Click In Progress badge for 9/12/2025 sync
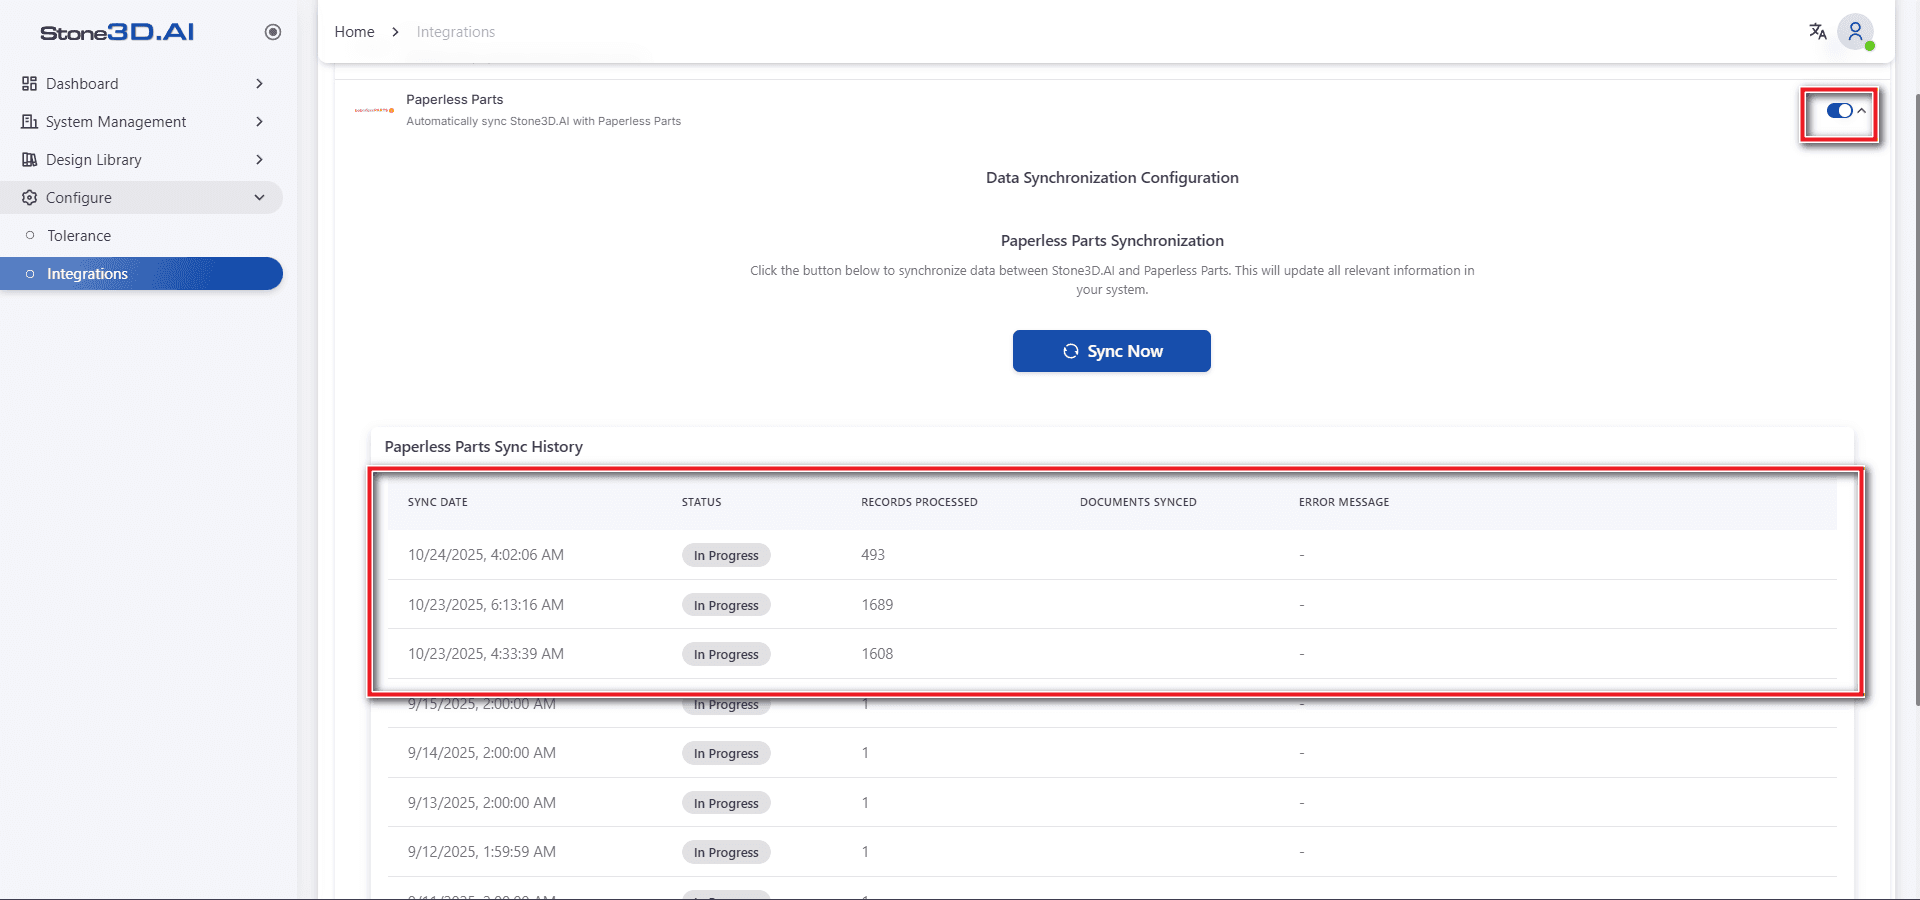 point(726,852)
